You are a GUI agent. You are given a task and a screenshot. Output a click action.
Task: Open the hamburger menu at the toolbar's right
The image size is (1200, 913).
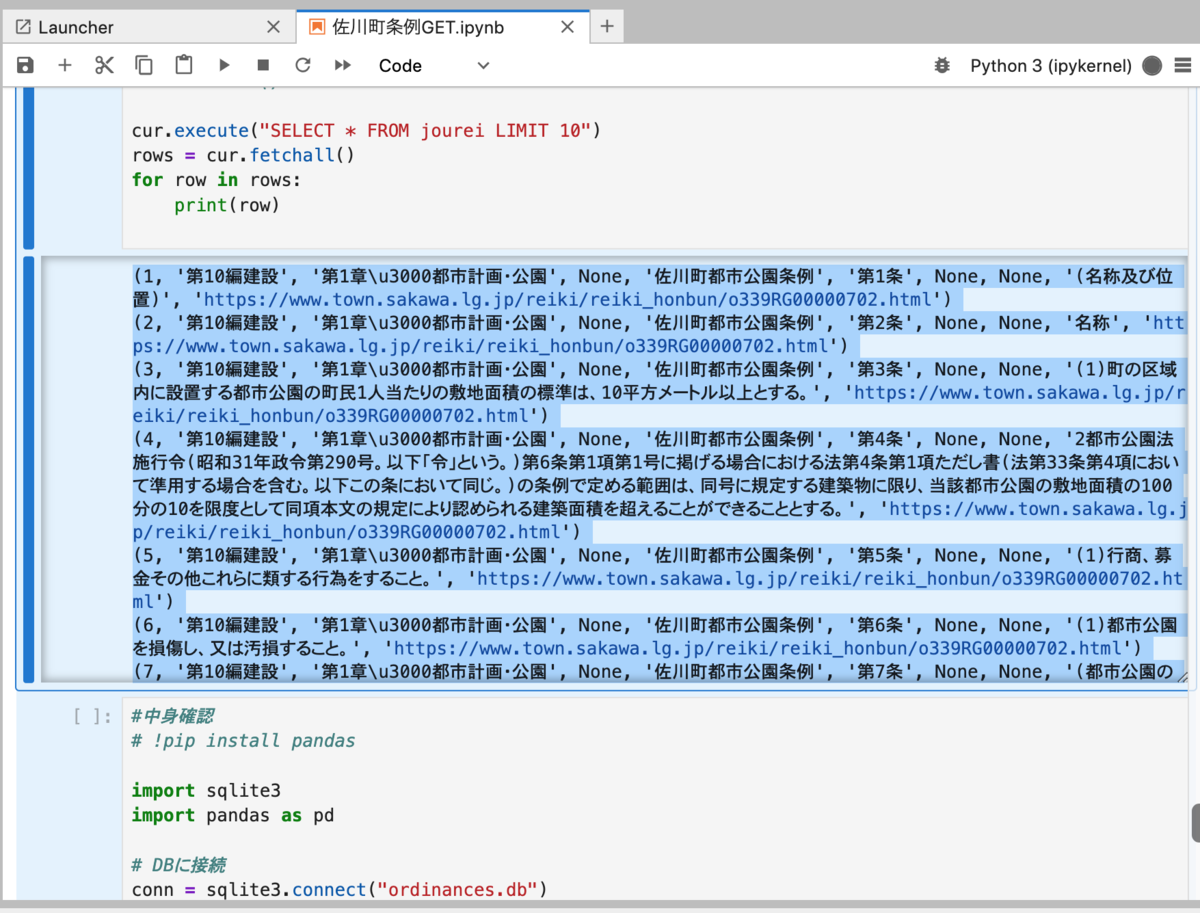(1183, 66)
